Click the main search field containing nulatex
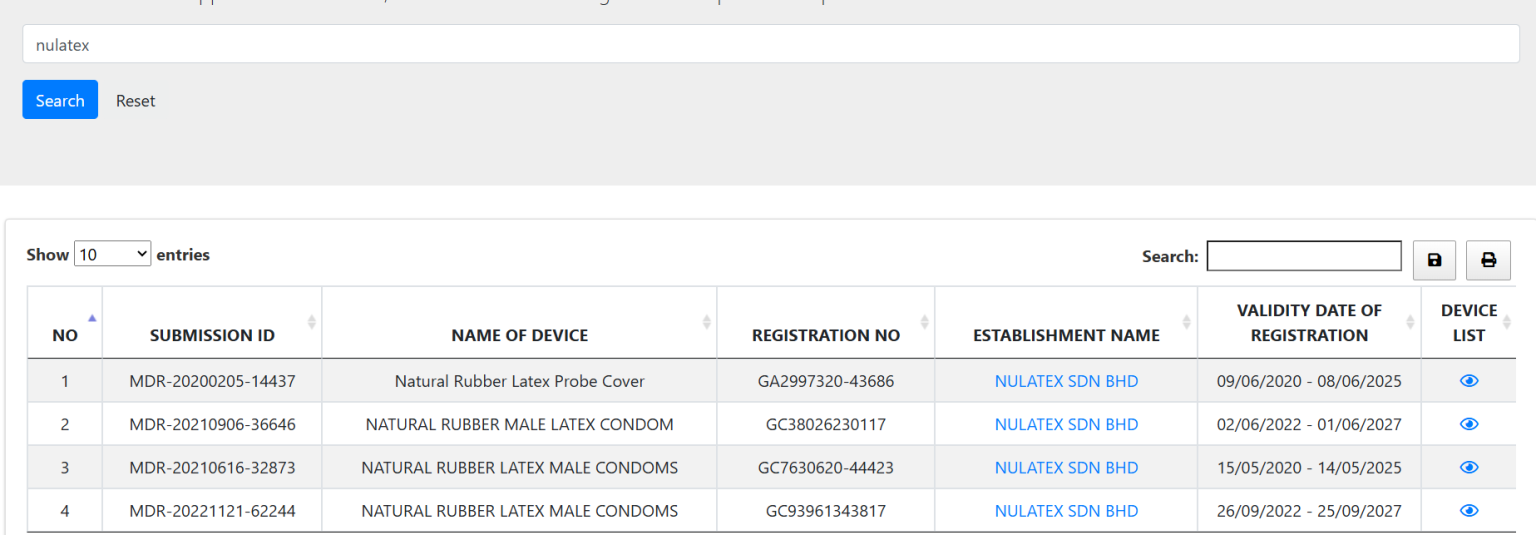The image size is (1536, 535). (x=770, y=45)
